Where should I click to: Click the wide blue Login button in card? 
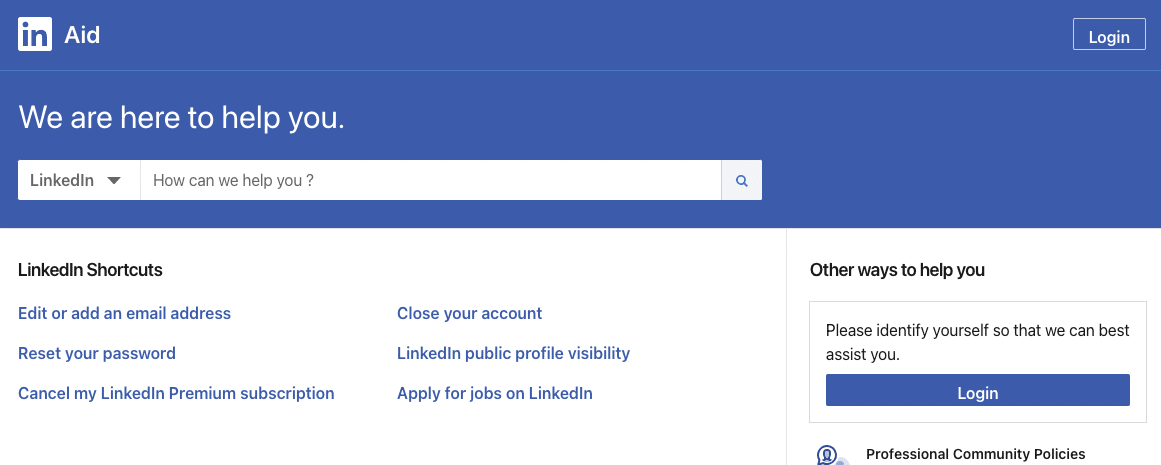coord(977,390)
